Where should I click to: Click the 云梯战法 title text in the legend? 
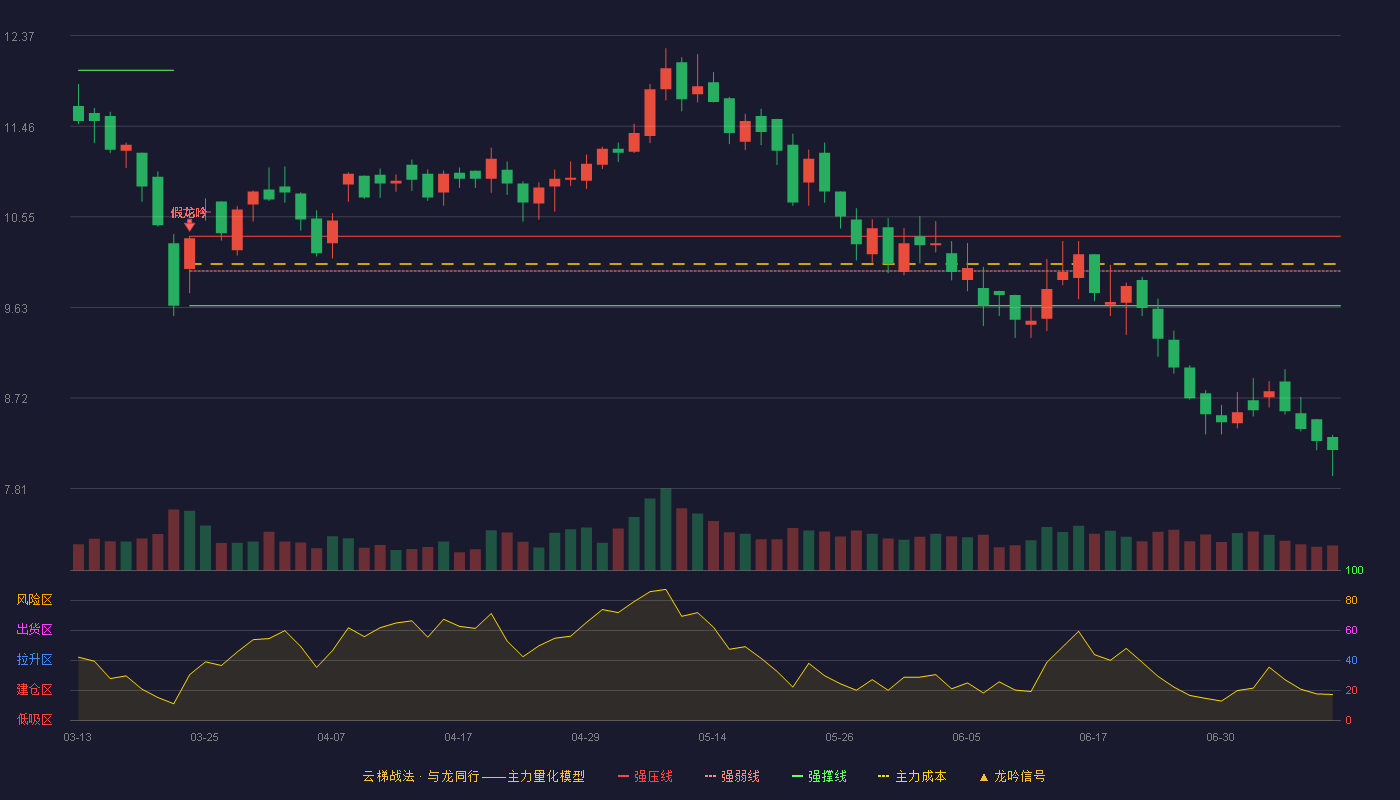387,776
